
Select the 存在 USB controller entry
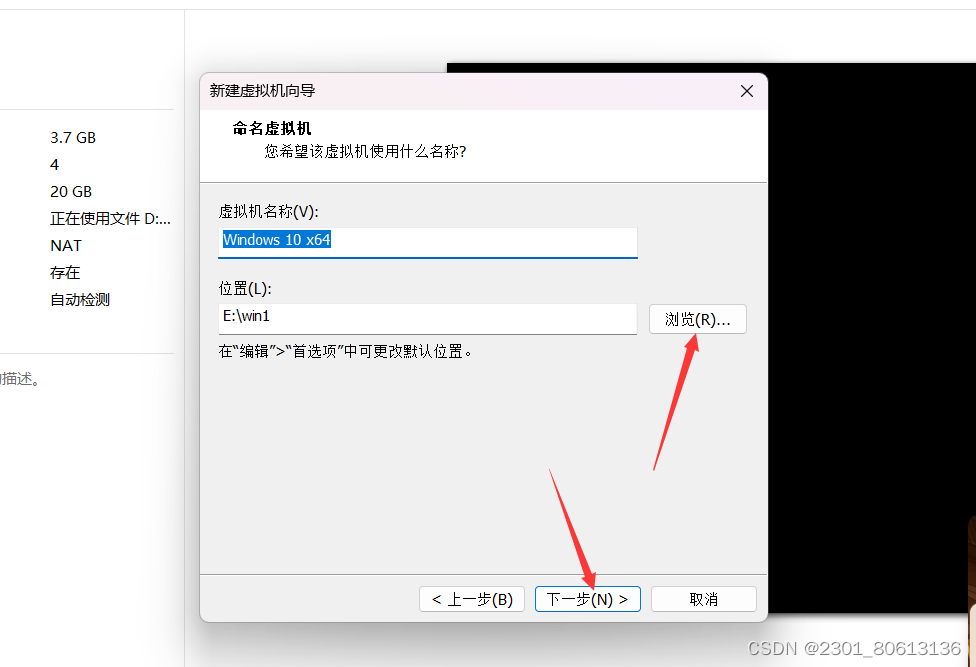[x=65, y=273]
